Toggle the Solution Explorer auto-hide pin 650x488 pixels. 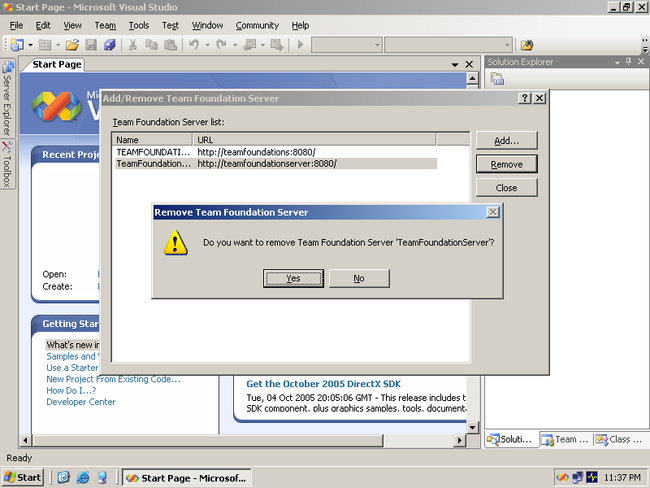point(629,62)
